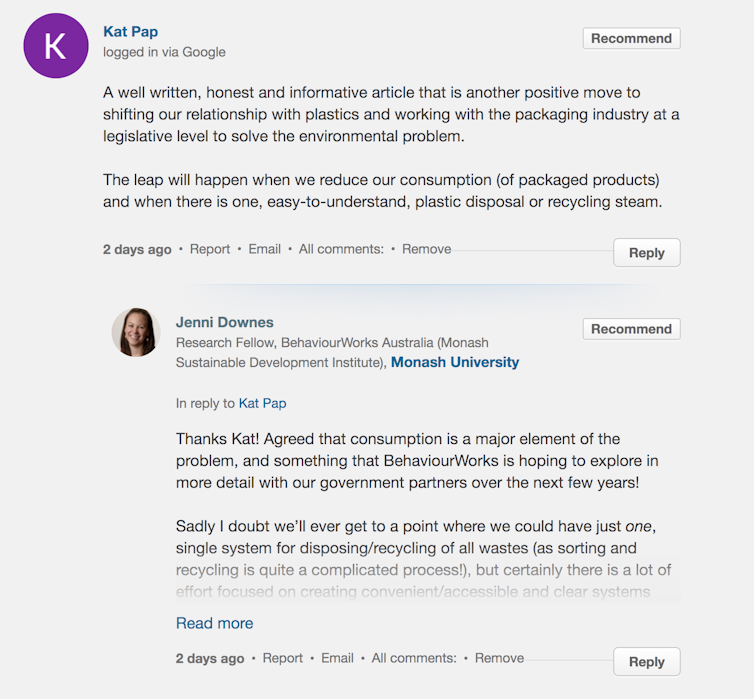Screen dimensions: 754x699
Task: Report Jenni Downes' reply
Action: coord(283,658)
